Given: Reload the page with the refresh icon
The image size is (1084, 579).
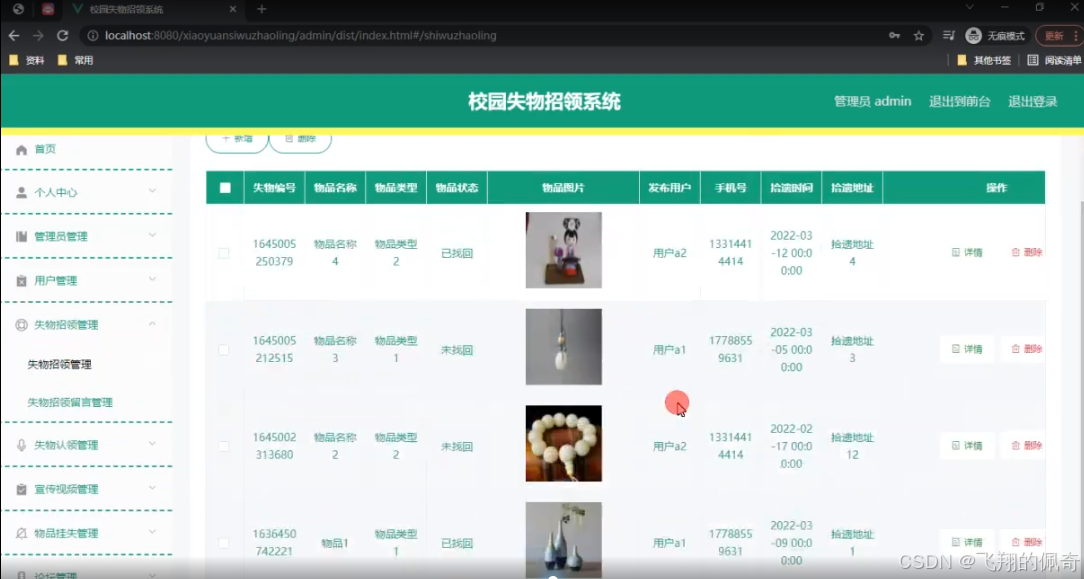Looking at the screenshot, I should (x=62, y=35).
